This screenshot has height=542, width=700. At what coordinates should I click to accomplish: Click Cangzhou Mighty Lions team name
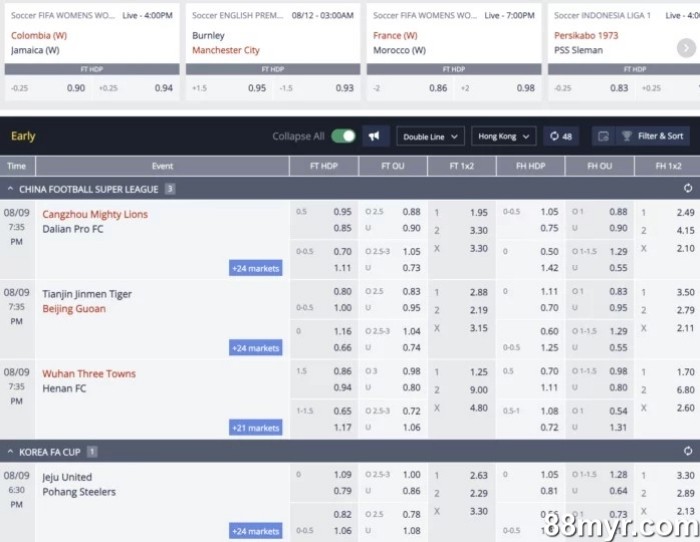[95, 214]
